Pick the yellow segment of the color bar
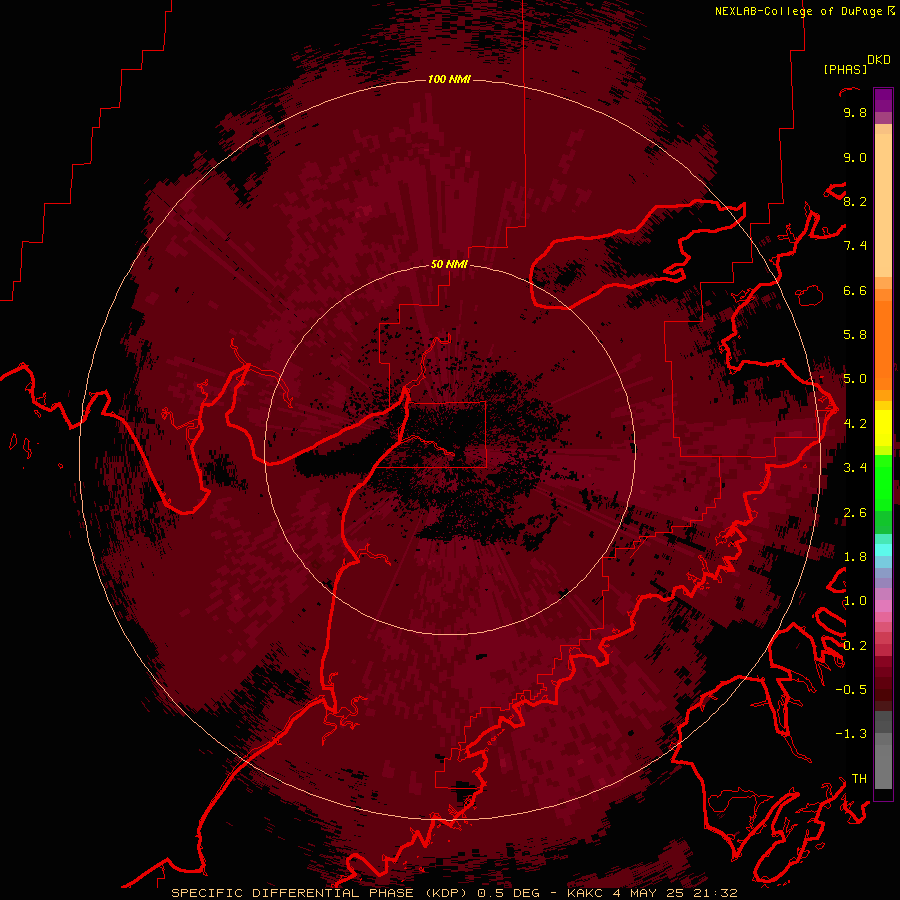The width and height of the screenshot is (900, 900). point(883,428)
